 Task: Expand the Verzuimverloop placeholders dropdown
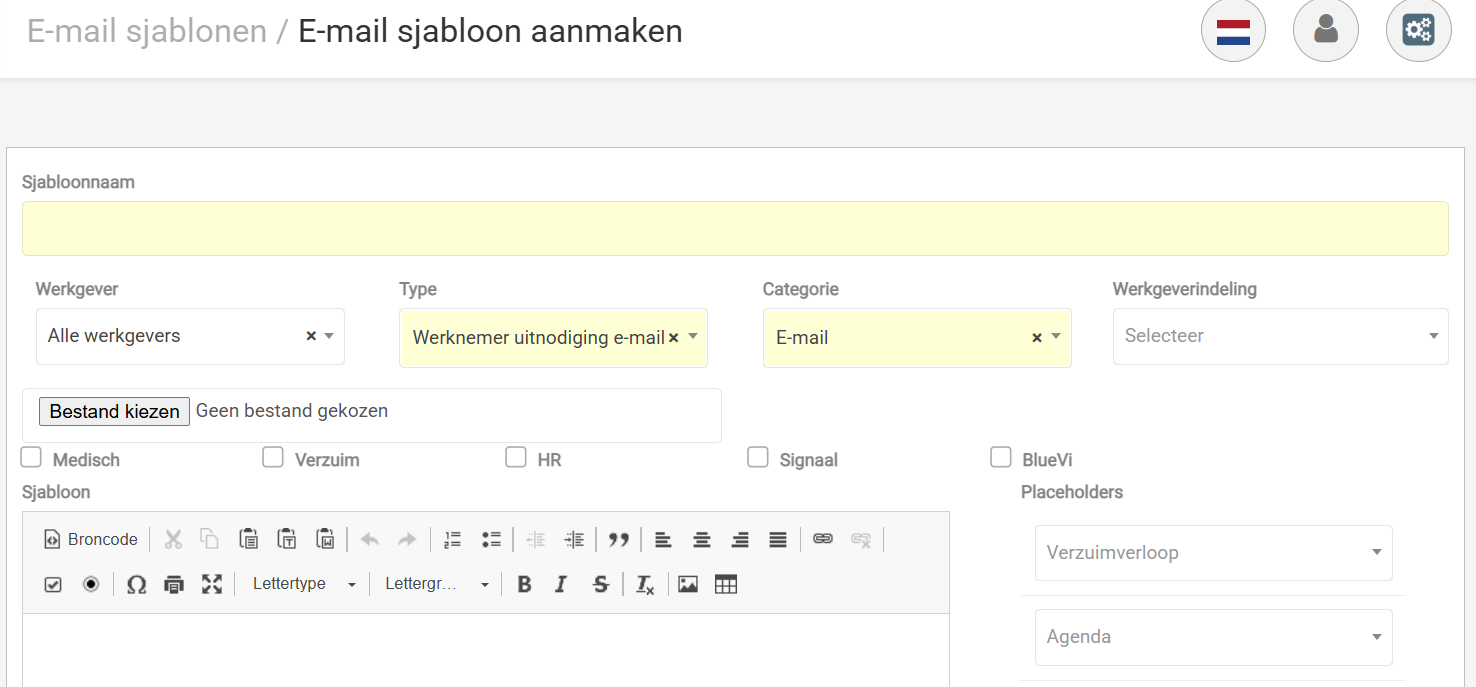(x=1213, y=553)
